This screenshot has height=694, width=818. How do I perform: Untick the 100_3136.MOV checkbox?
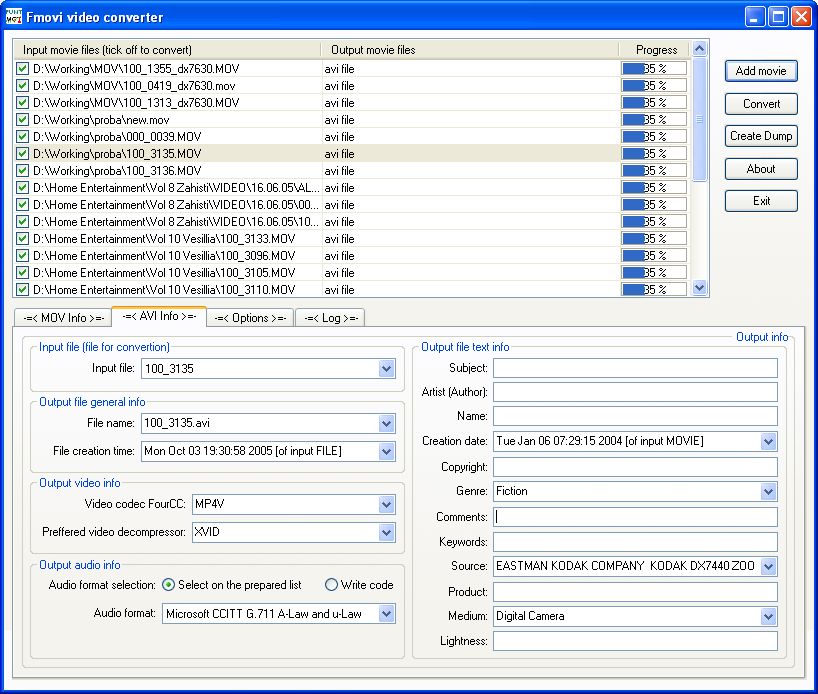point(23,171)
